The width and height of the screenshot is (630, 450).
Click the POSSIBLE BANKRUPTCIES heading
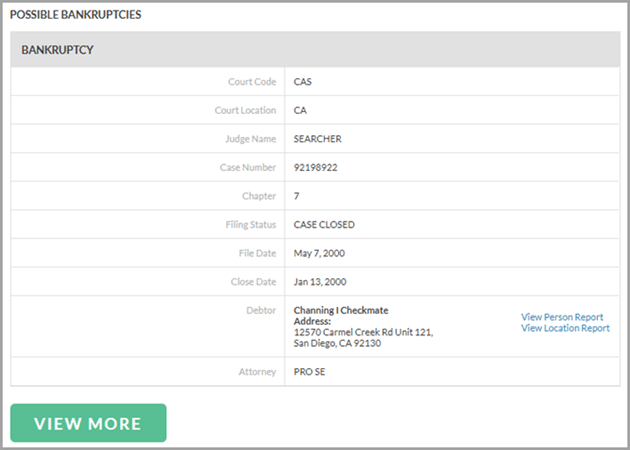pos(75,15)
